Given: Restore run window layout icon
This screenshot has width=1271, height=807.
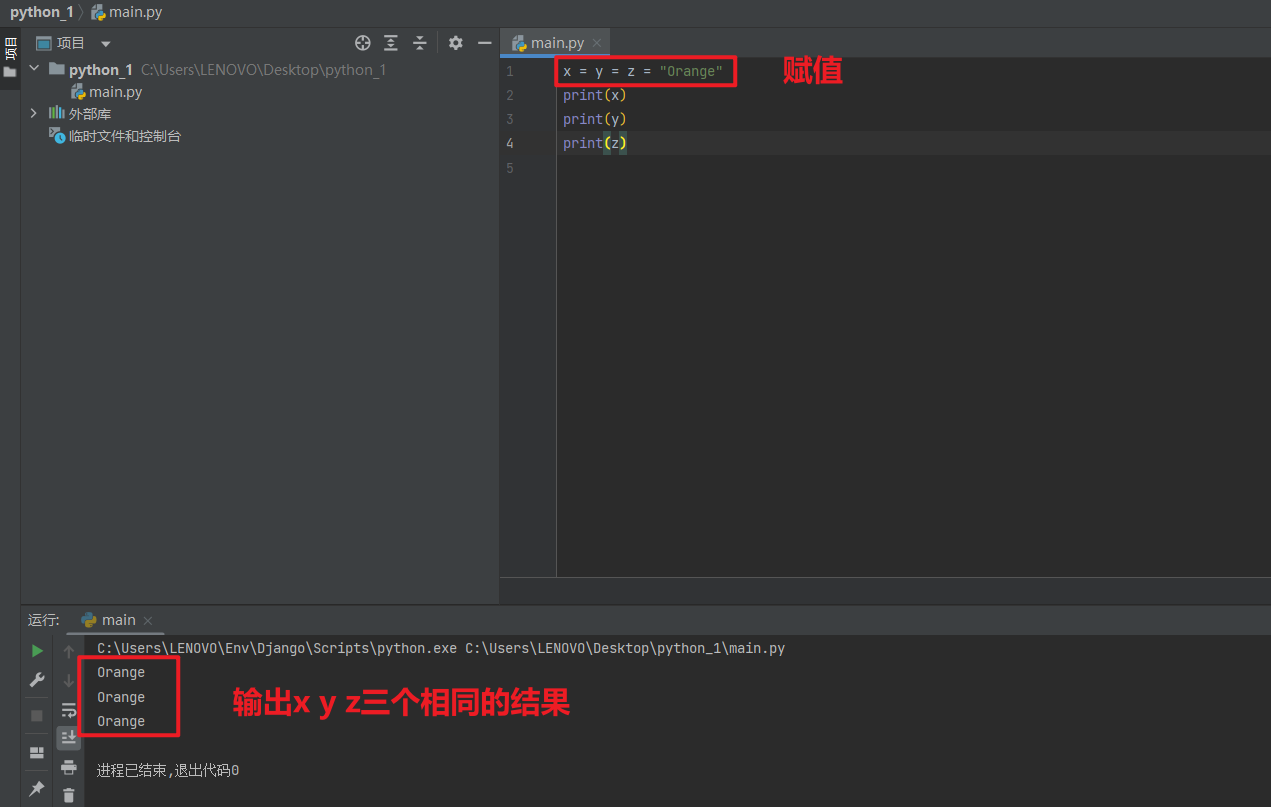Looking at the screenshot, I should coord(36,751).
